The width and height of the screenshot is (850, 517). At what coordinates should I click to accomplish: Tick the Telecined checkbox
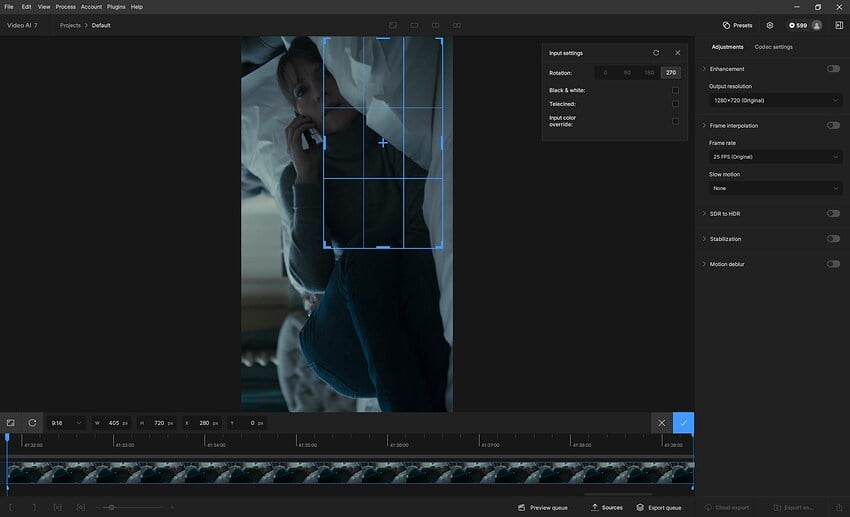675,104
